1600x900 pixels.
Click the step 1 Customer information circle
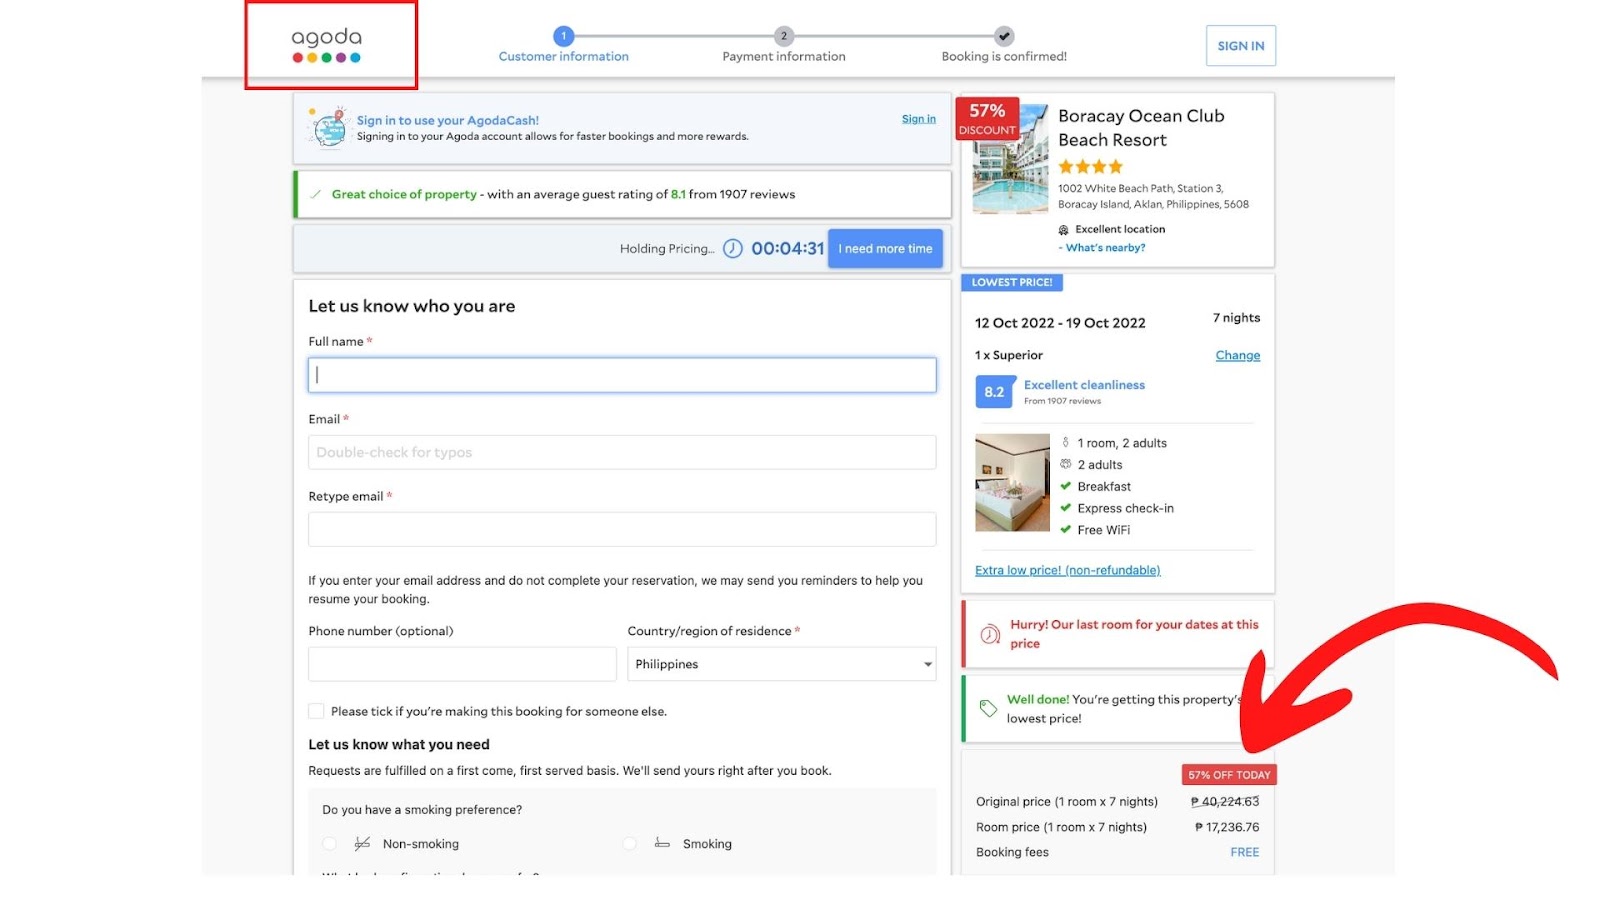coord(564,36)
